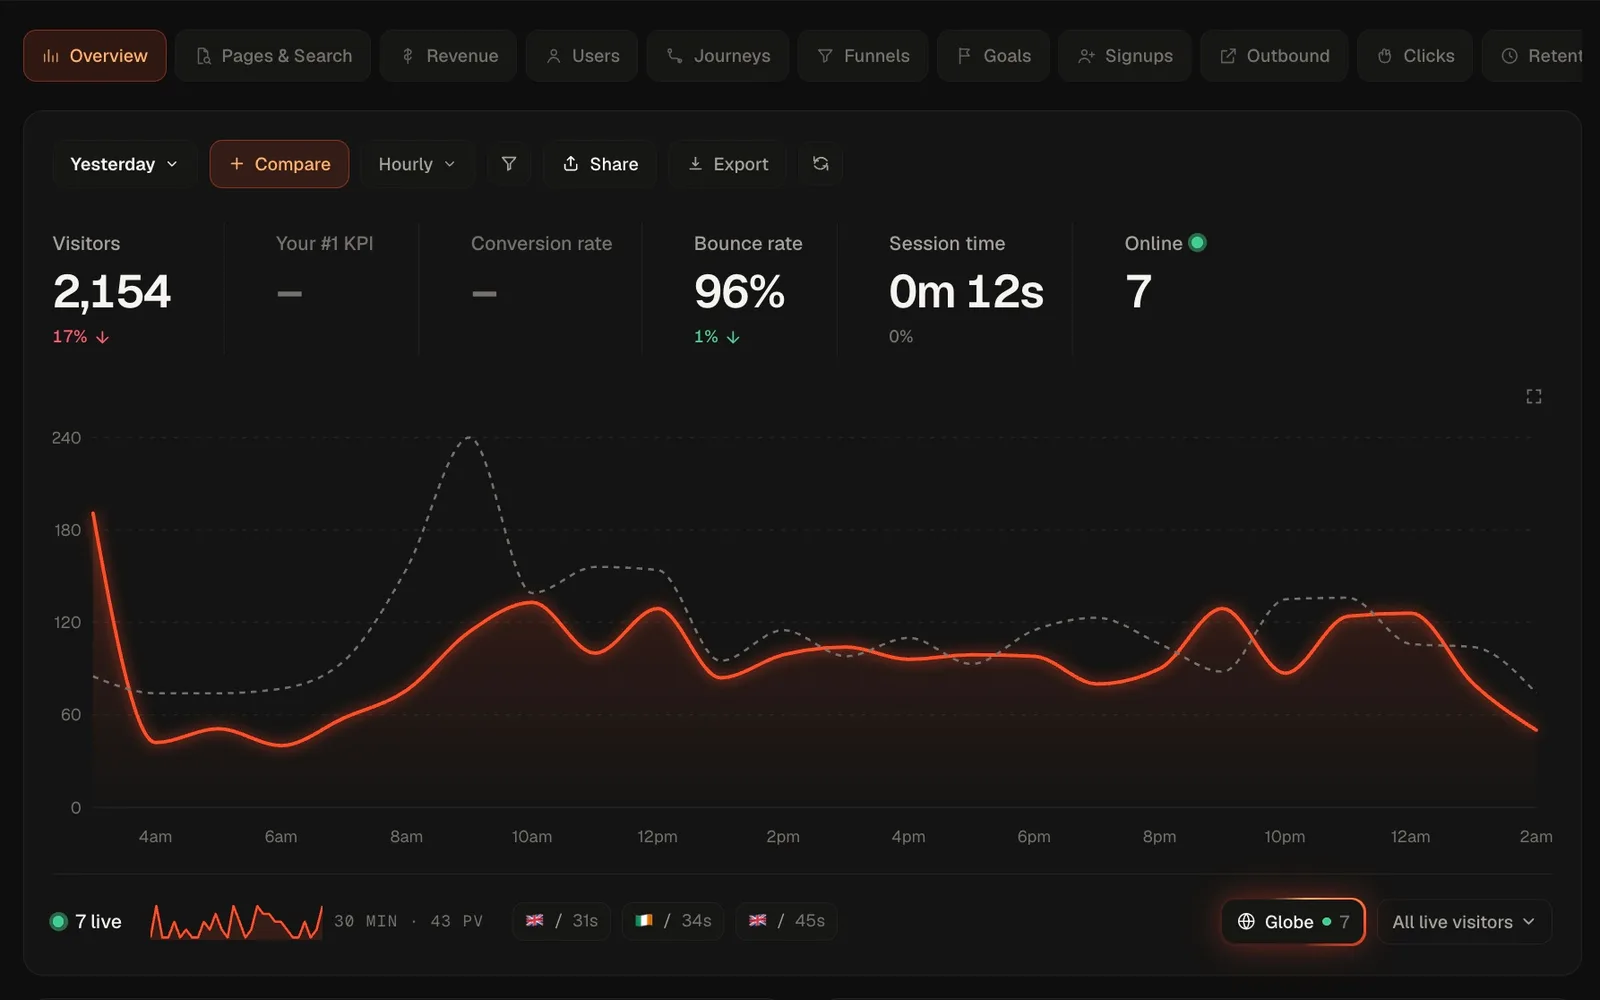Screen dimensions: 1600x1000
Task: Export the report data
Action: pyautogui.click(x=728, y=164)
